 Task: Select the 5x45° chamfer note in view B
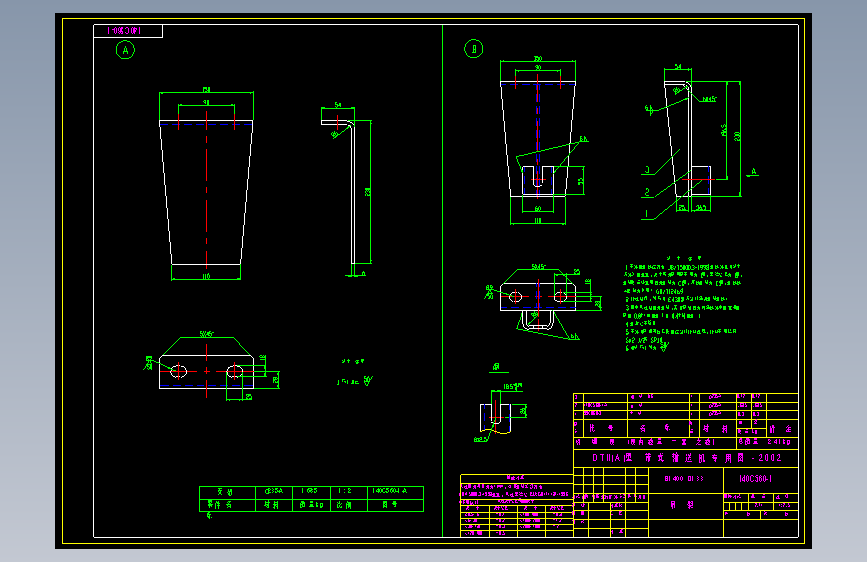tap(539, 267)
